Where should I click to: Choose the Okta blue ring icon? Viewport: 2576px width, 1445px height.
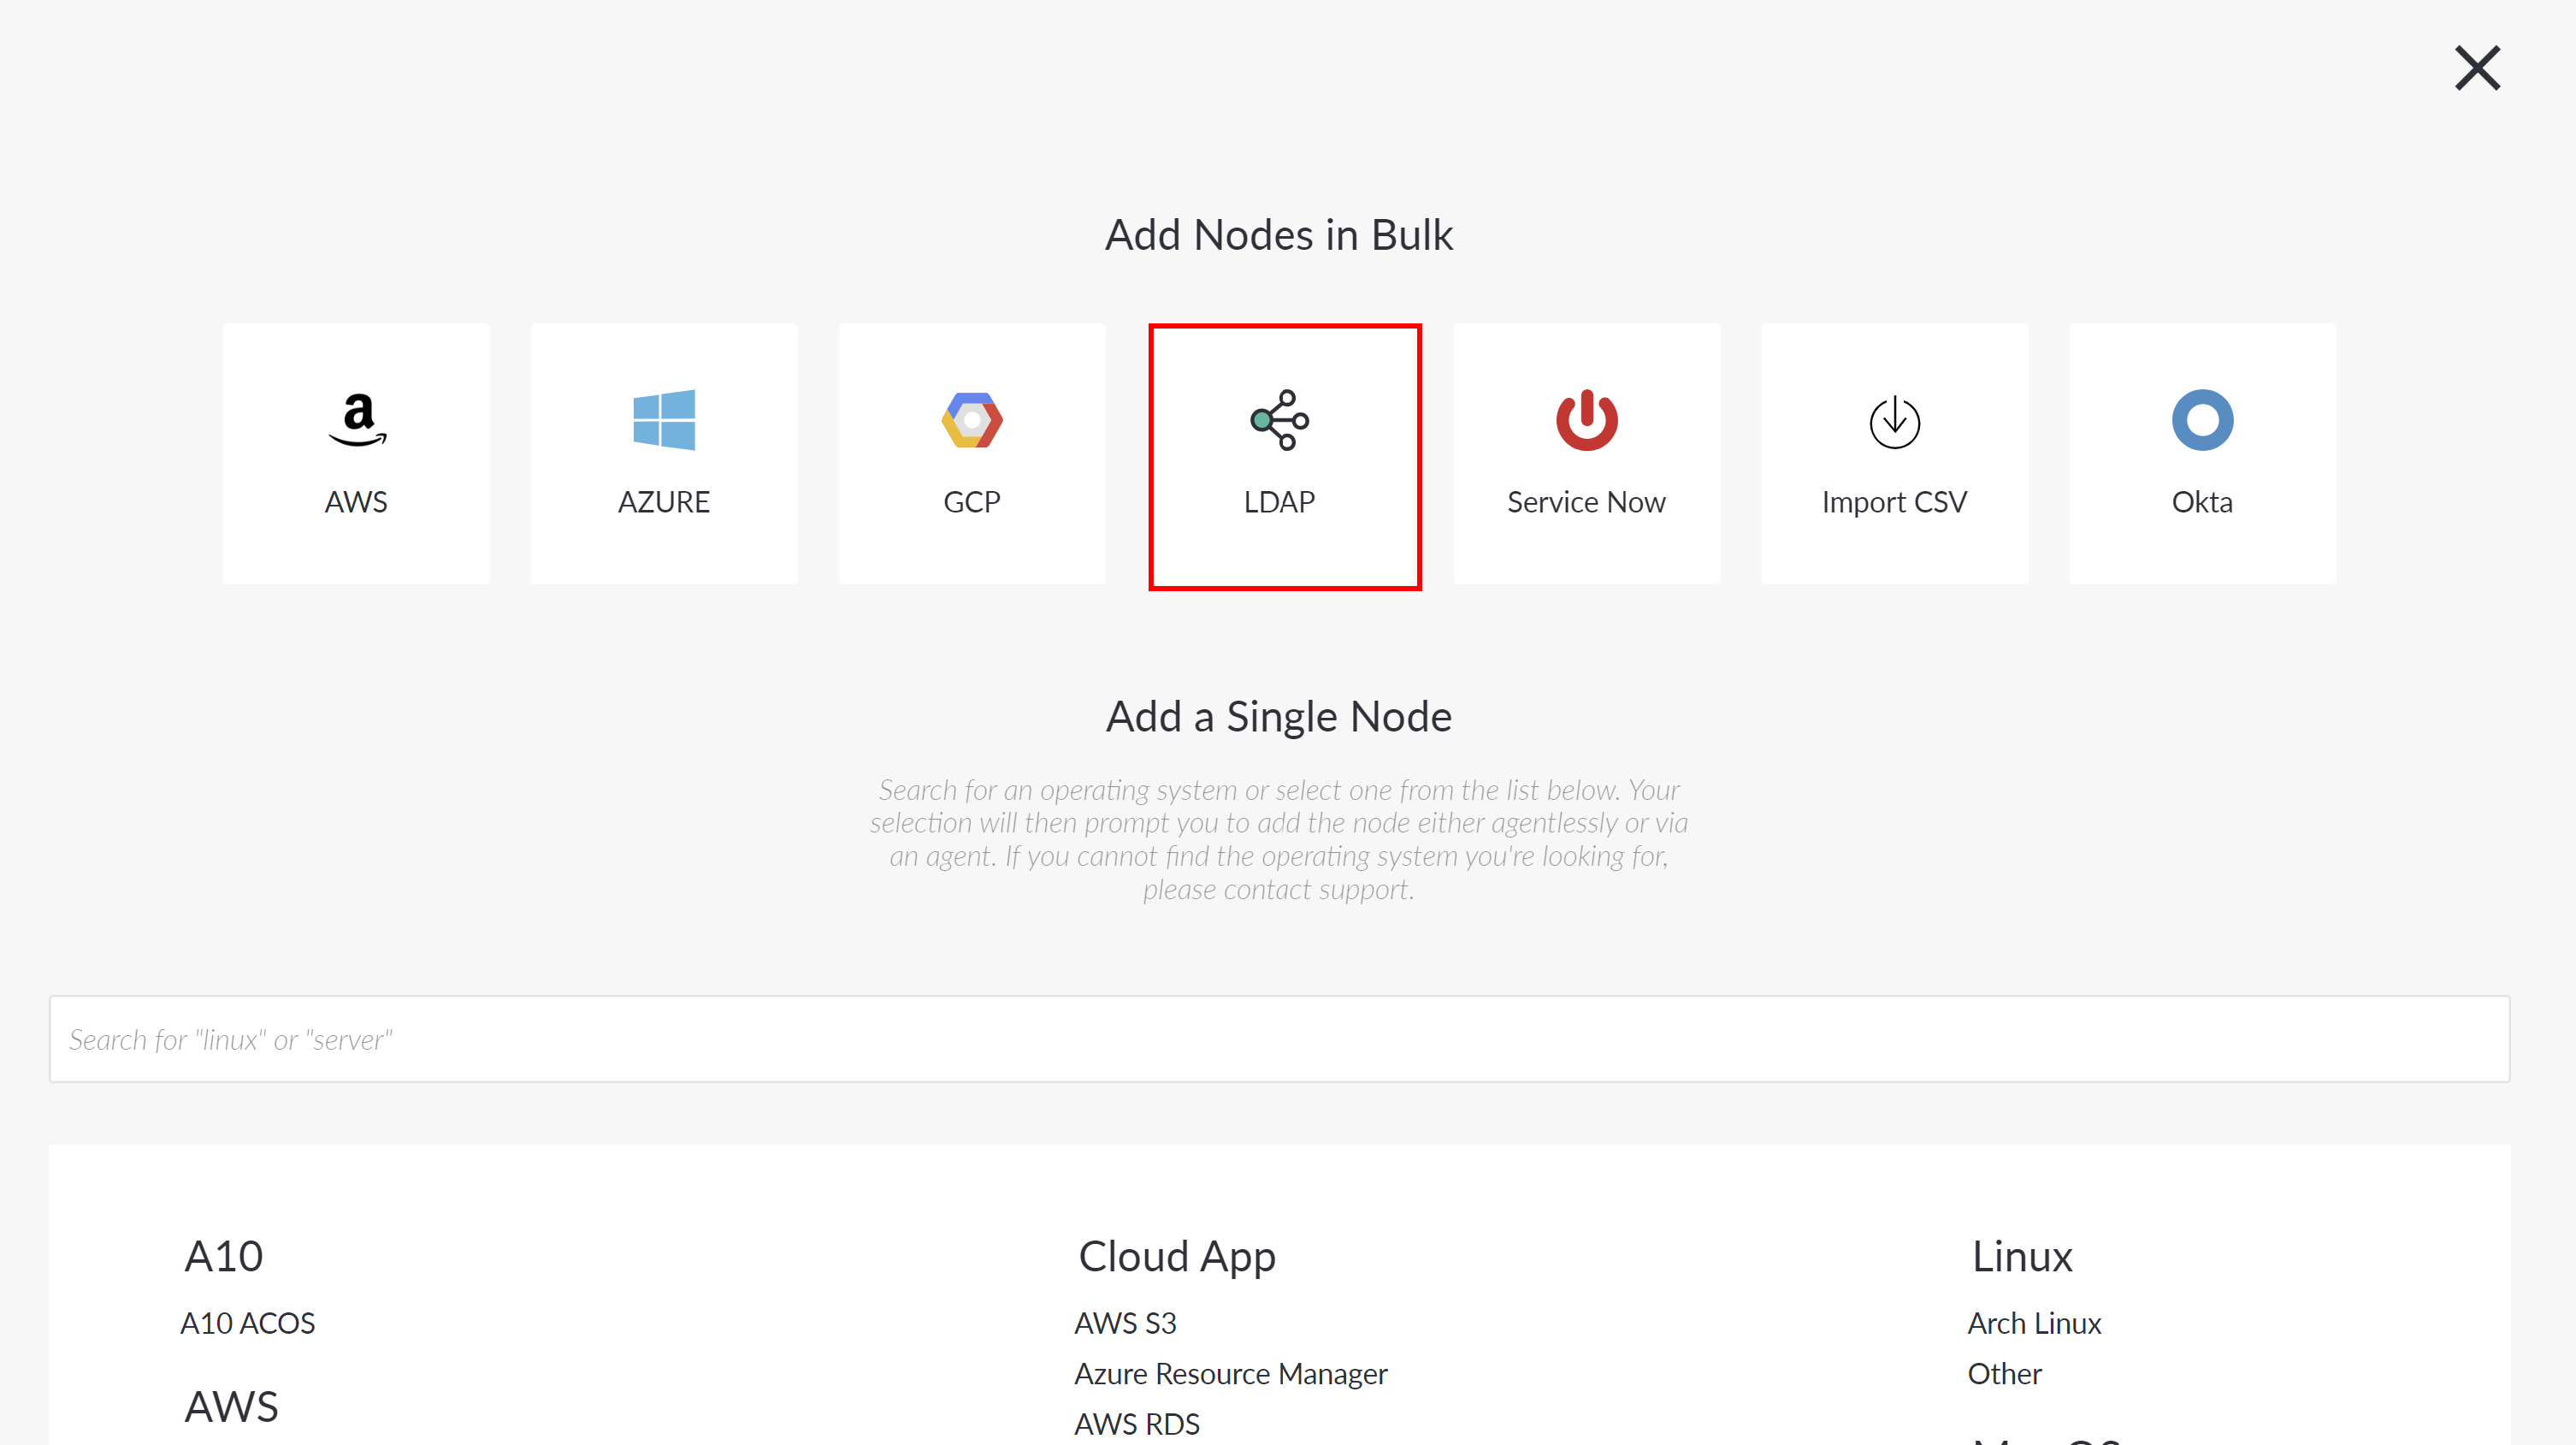[2203, 420]
